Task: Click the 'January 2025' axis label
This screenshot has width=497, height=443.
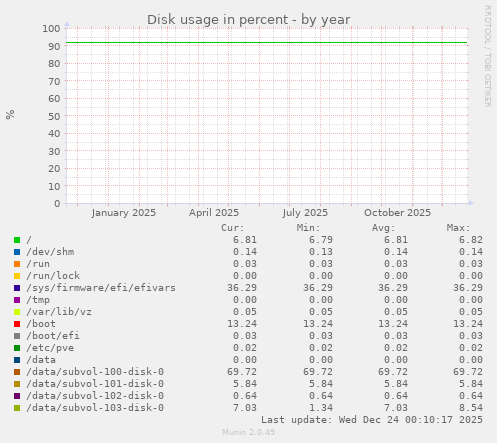Action: pyautogui.click(x=124, y=213)
